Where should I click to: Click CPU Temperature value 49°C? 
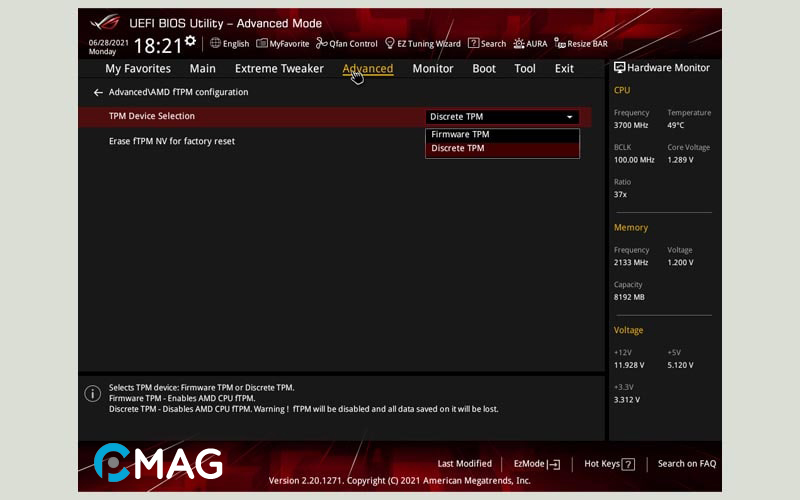click(x=676, y=126)
